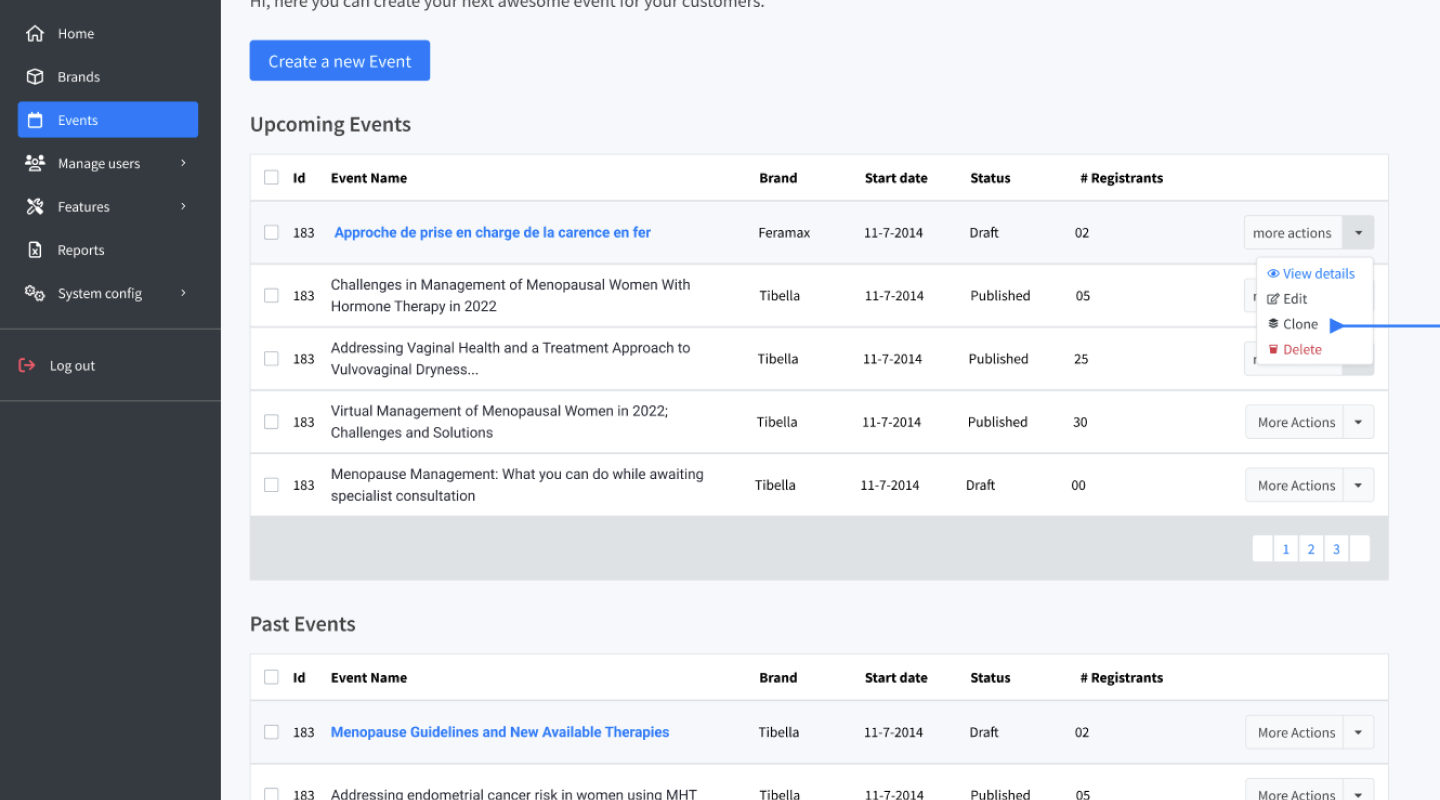Click the Home label in sidebar
1440x800 pixels.
[76, 34]
